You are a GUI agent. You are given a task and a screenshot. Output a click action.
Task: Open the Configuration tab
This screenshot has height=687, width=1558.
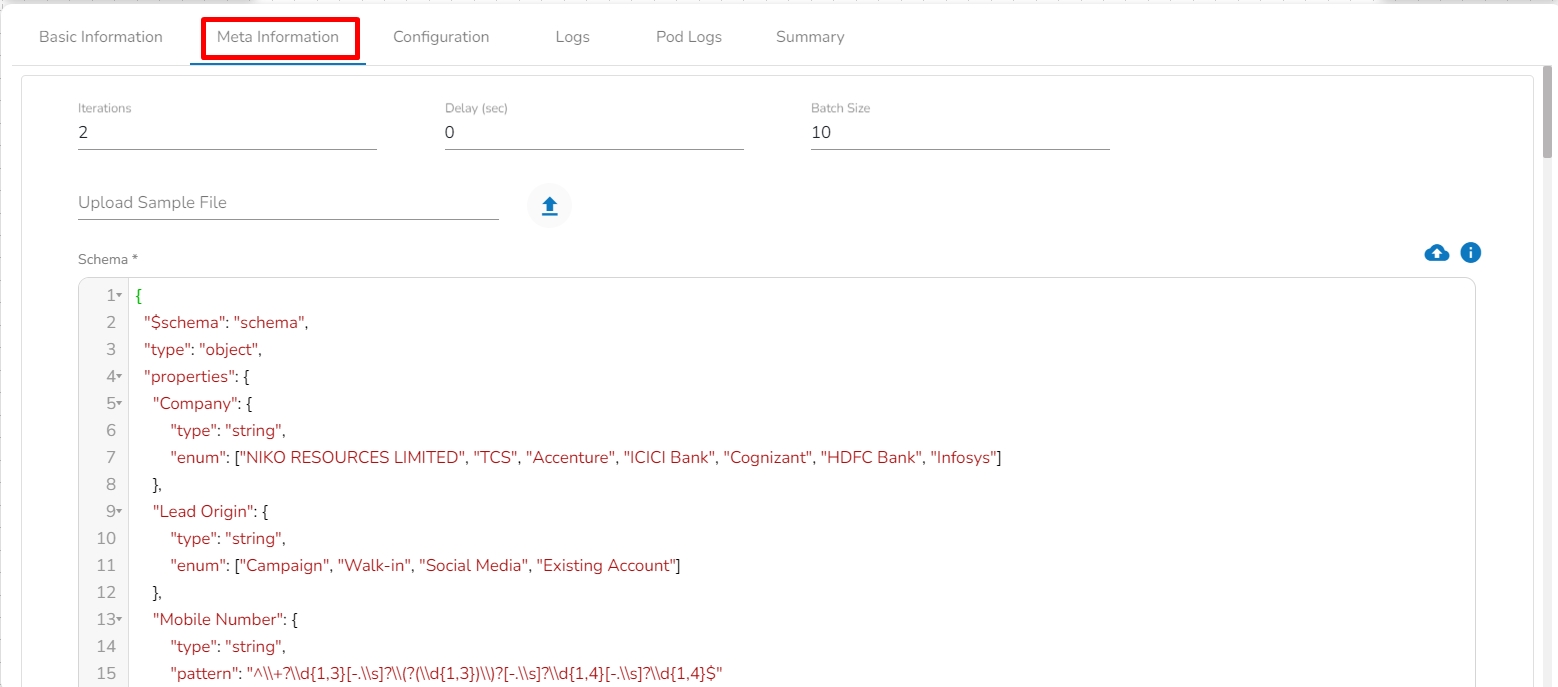click(441, 37)
